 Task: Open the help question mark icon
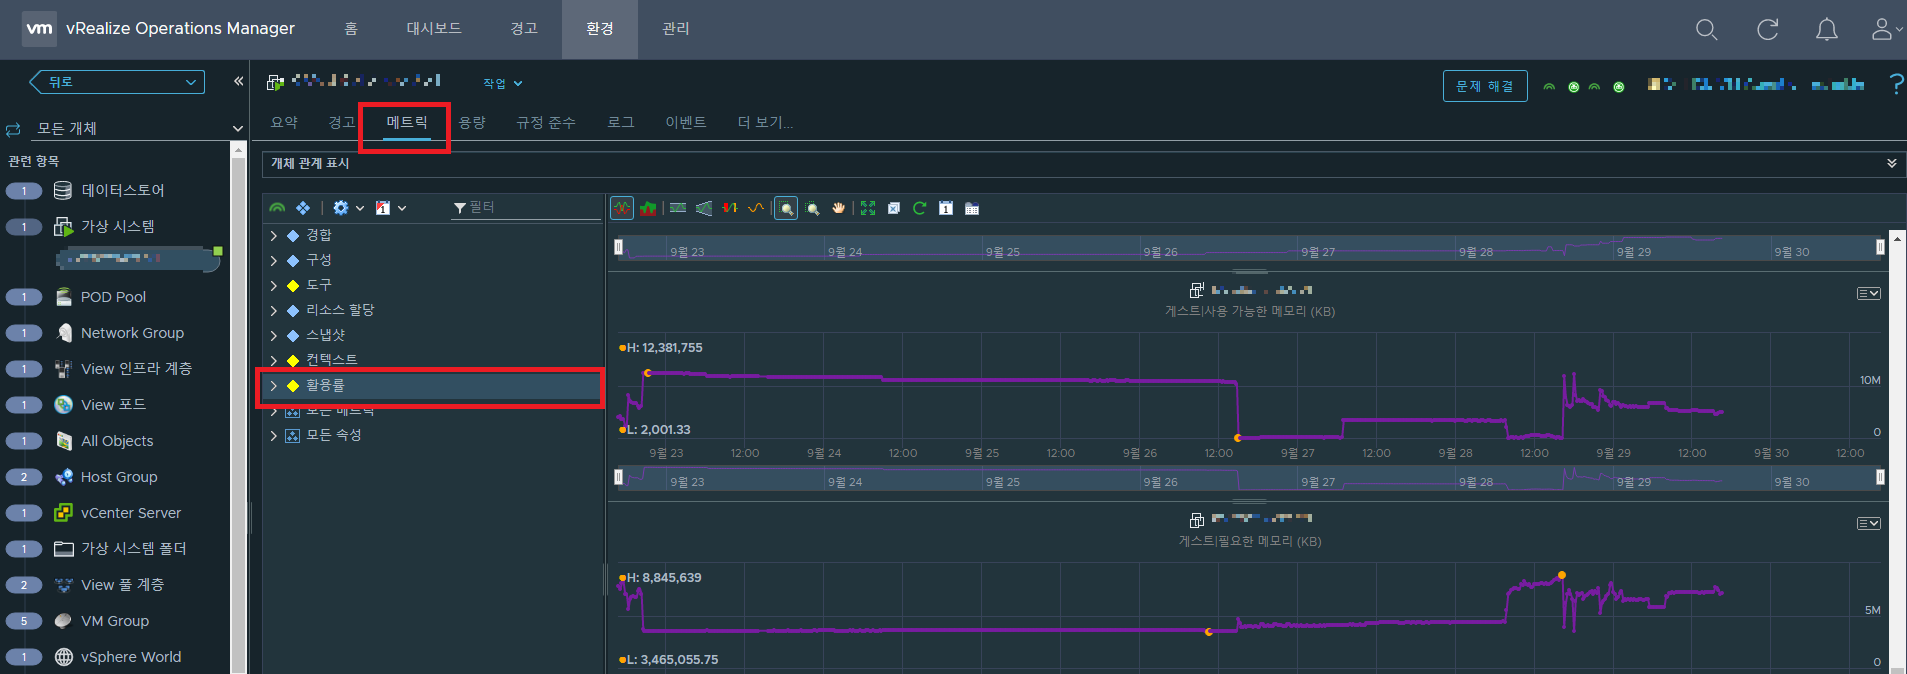1896,85
